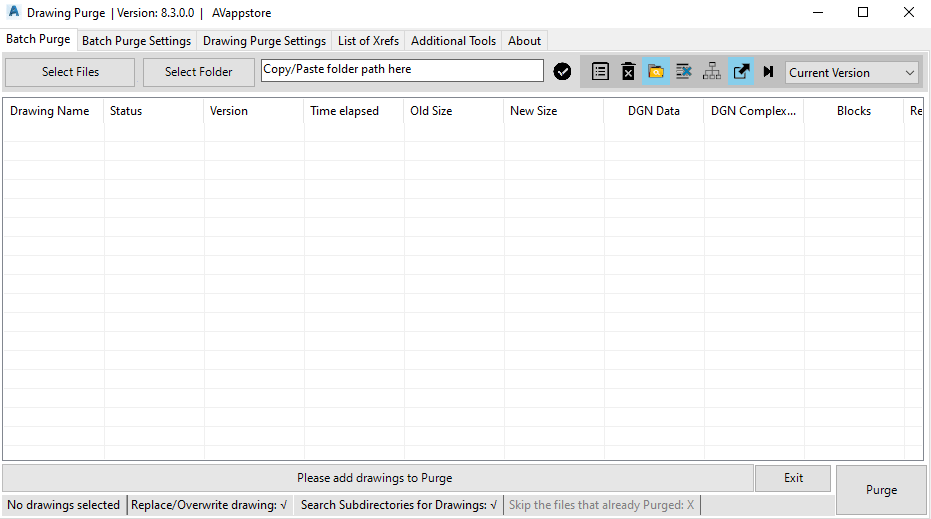The height and width of the screenshot is (519, 931).
Task: Open the Drawing Purge Settings tab
Action: coord(264,41)
